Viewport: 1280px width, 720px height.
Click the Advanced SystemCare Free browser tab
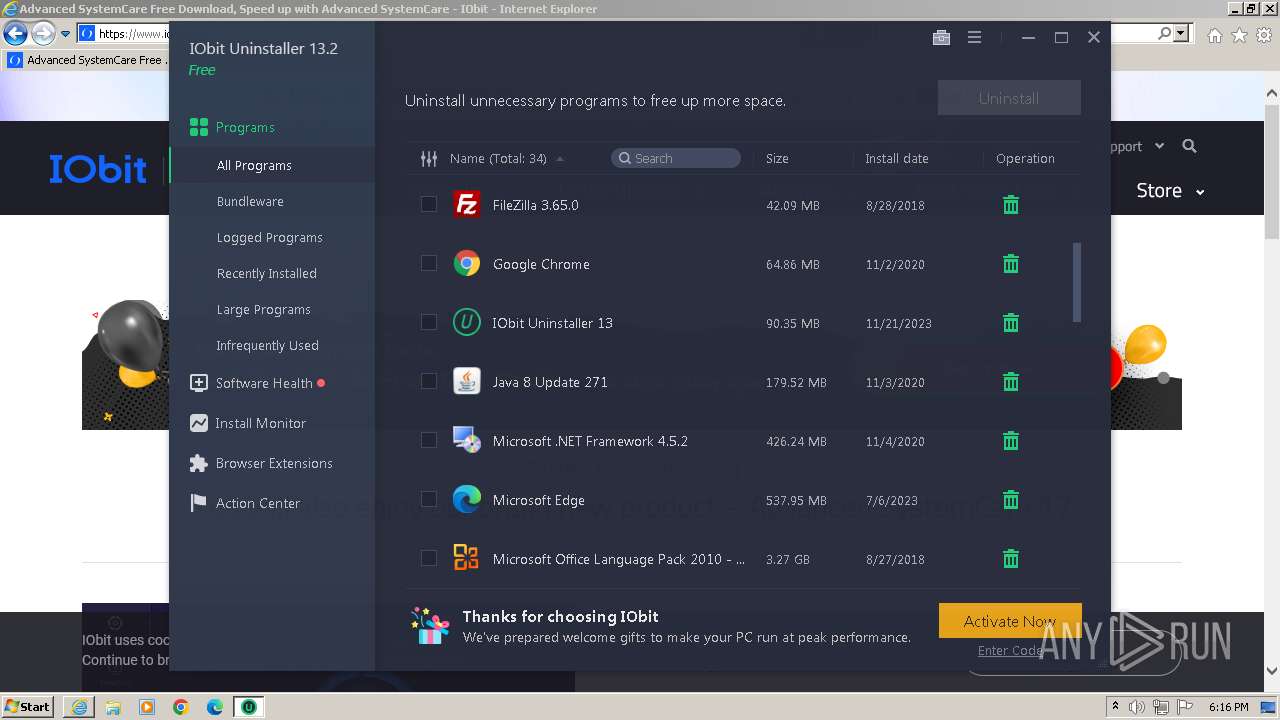coord(86,60)
